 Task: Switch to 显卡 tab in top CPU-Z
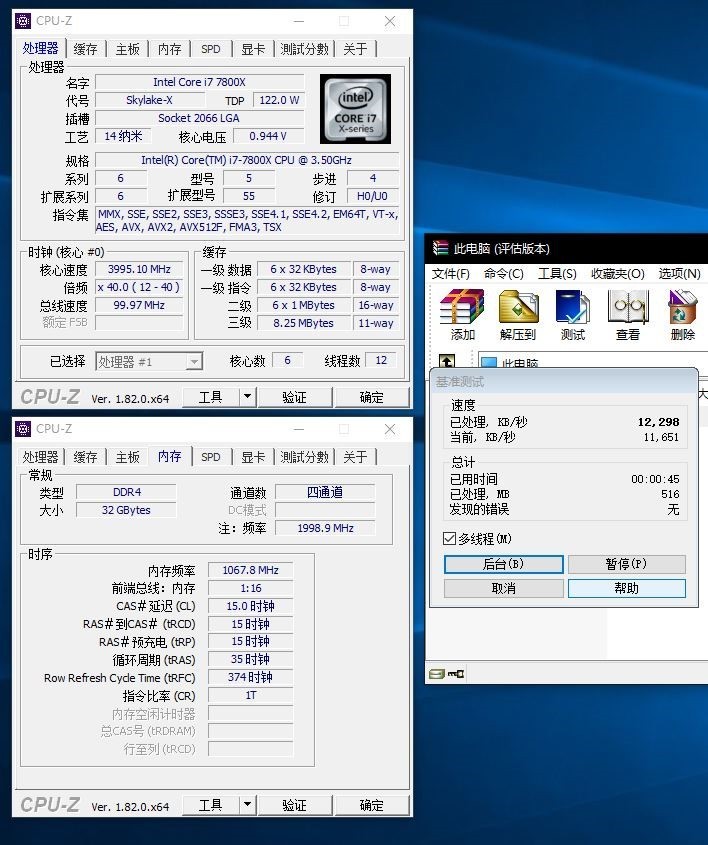point(253,49)
